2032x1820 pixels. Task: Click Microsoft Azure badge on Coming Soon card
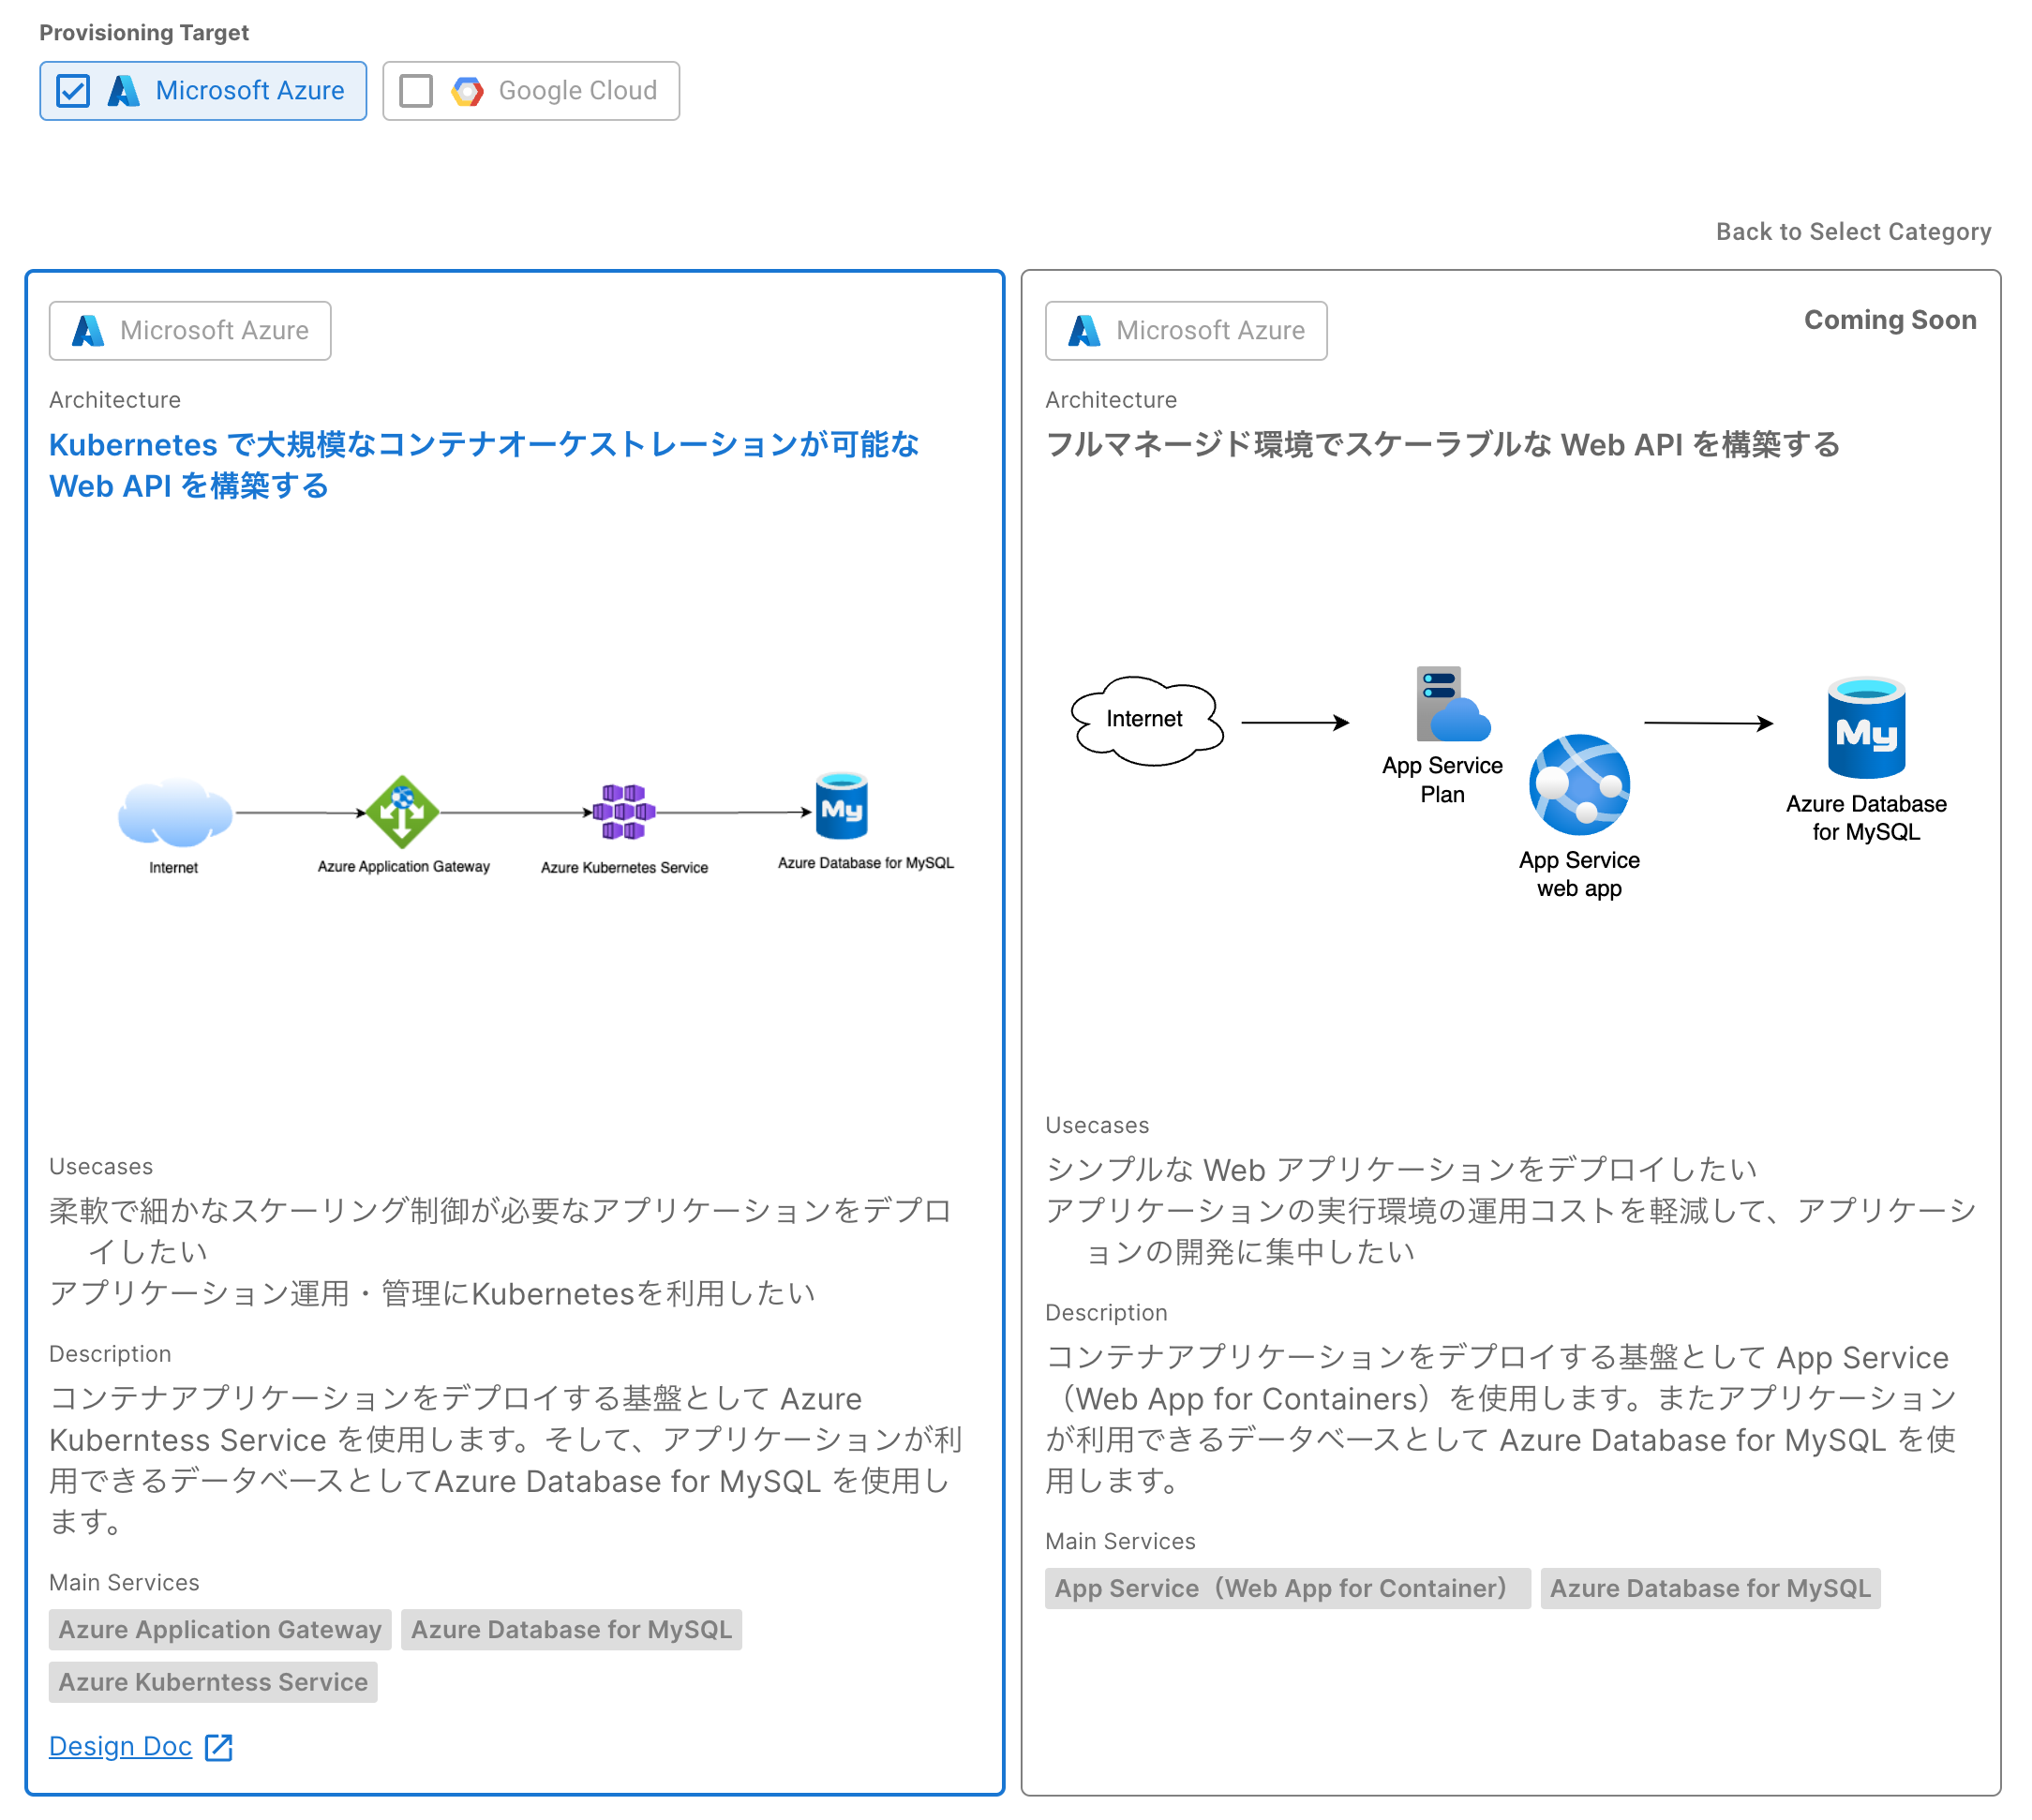coord(1186,331)
